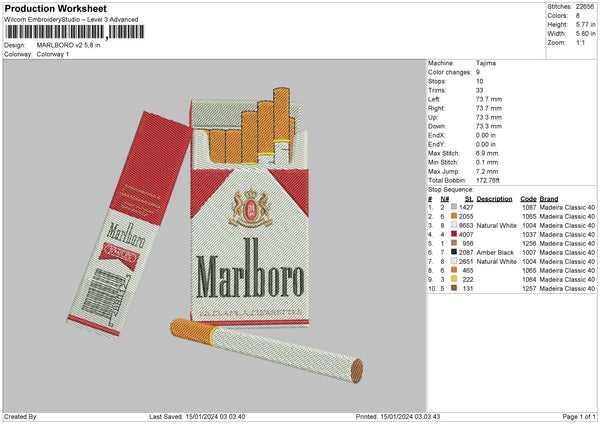Click the orange swatch with 465 stitches
Viewport: 600px width, 424px height.
coord(453,270)
